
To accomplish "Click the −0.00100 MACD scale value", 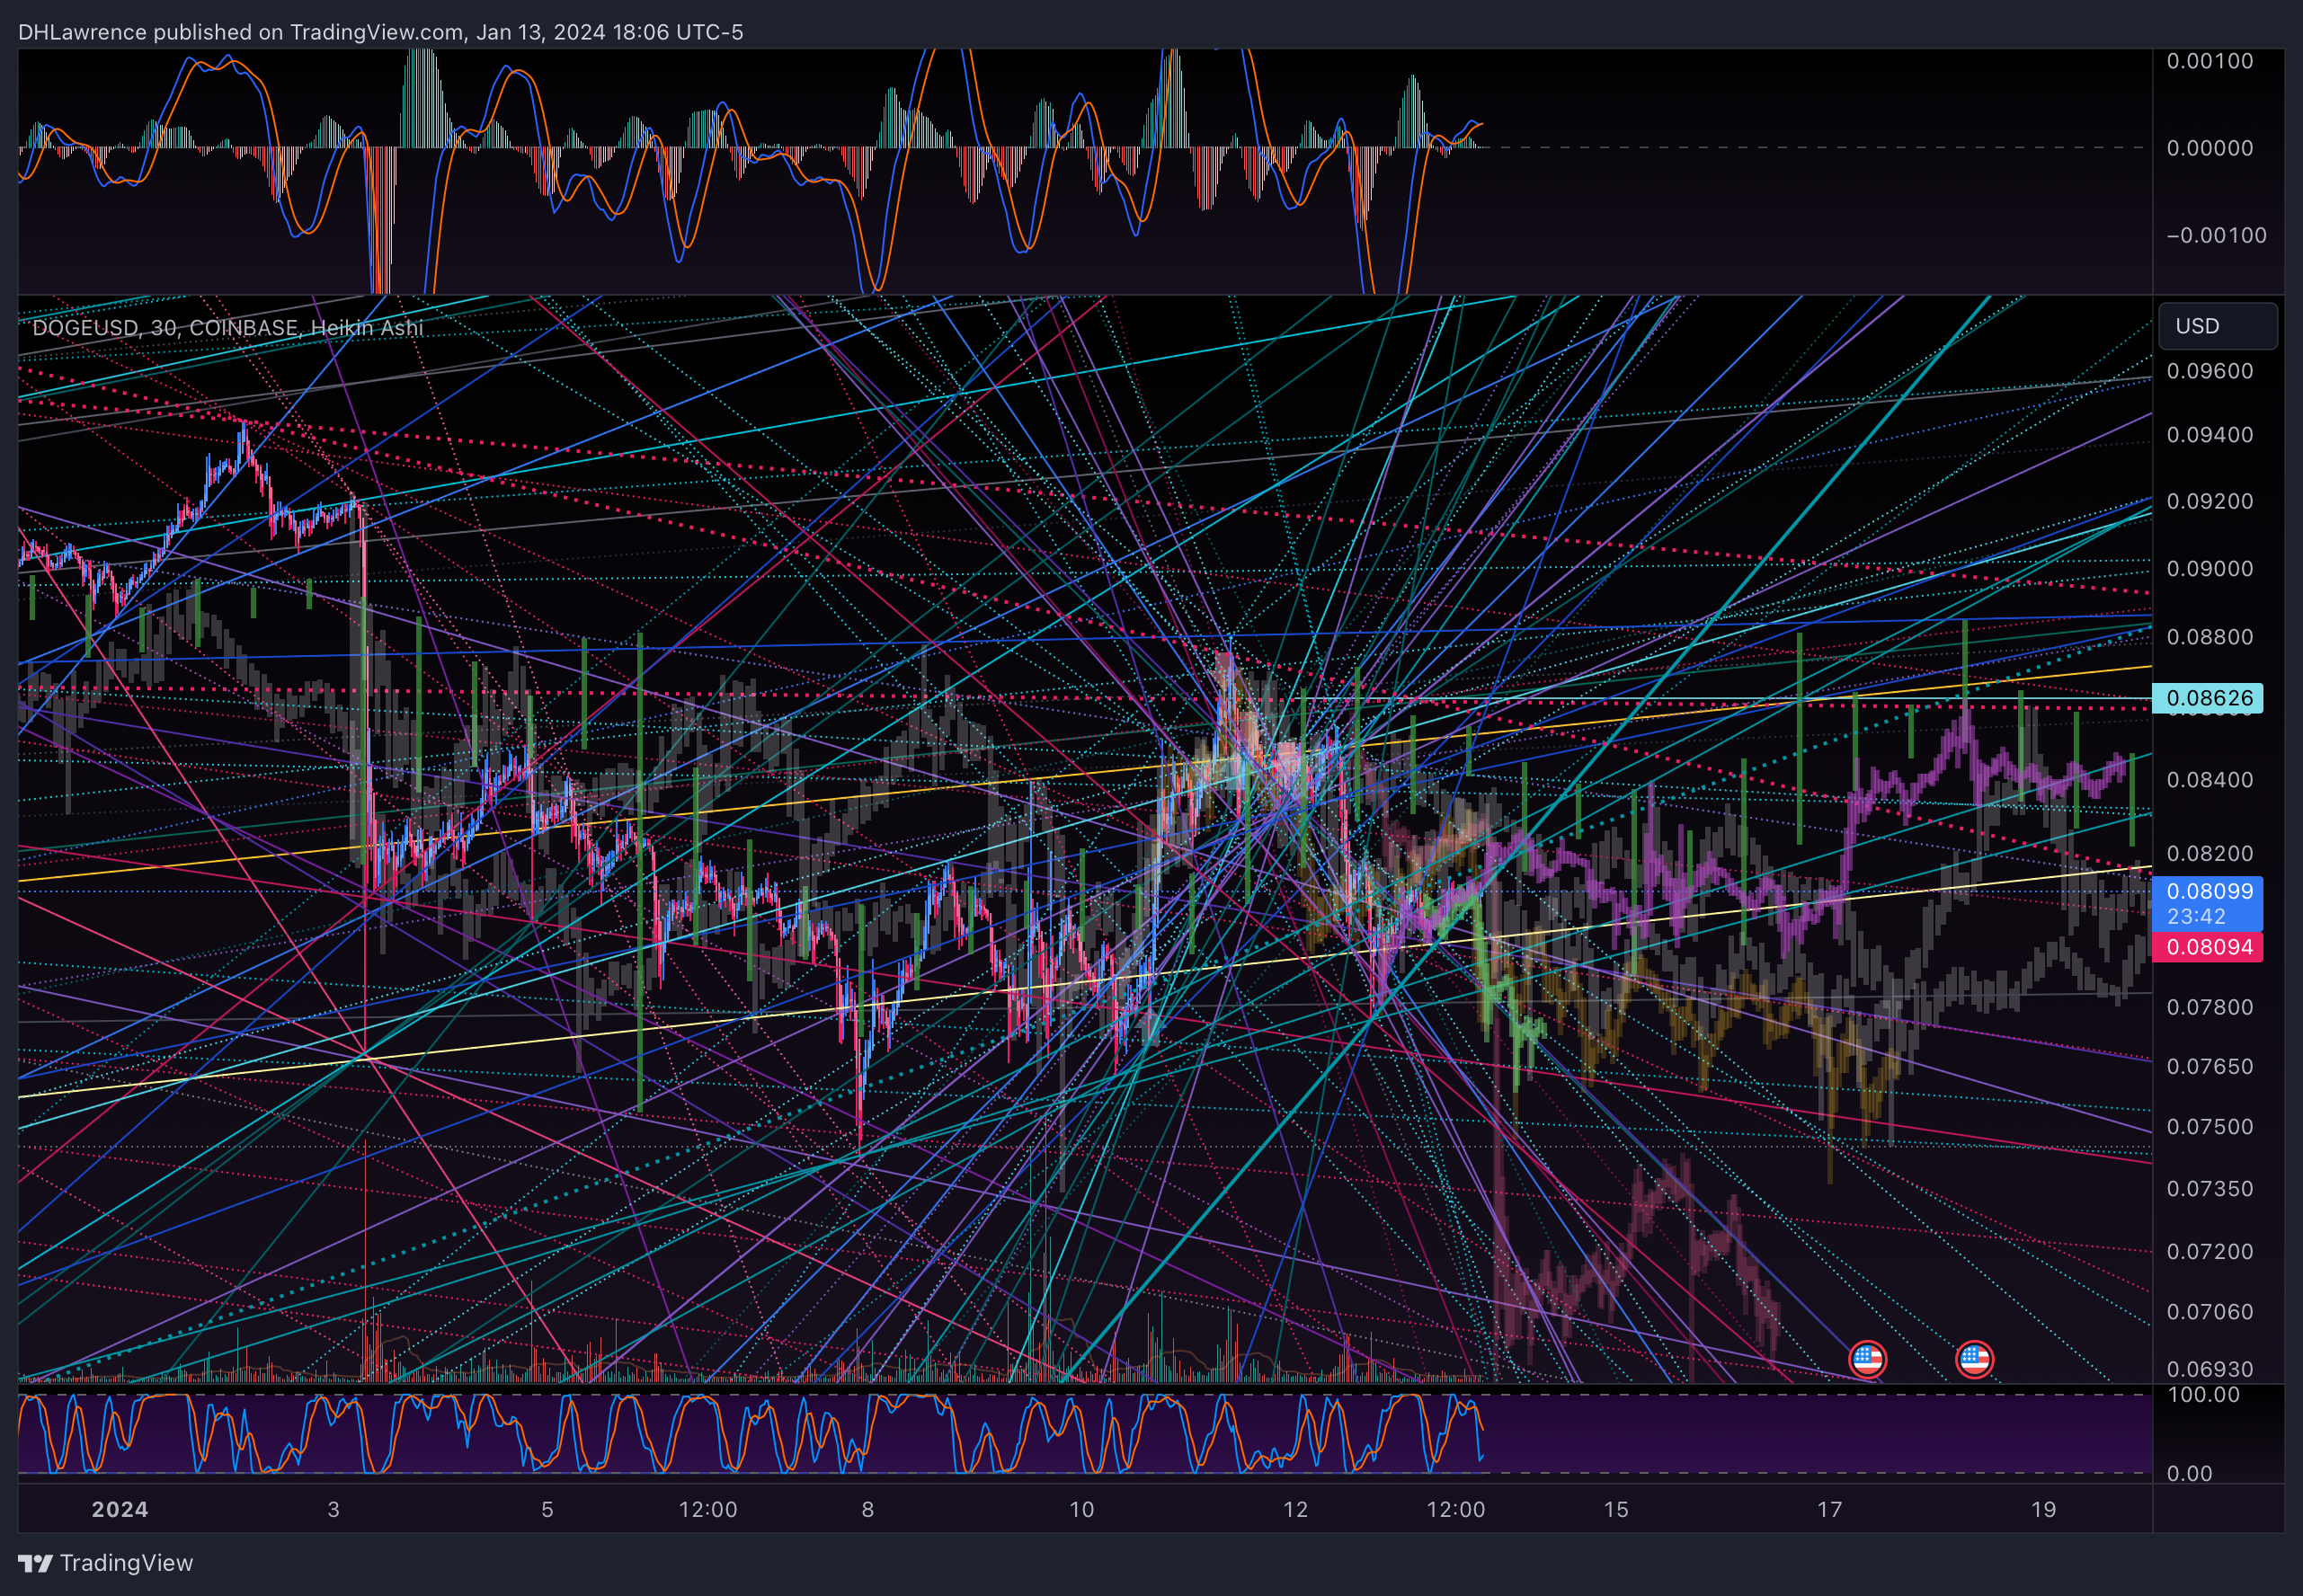I will click(2216, 235).
